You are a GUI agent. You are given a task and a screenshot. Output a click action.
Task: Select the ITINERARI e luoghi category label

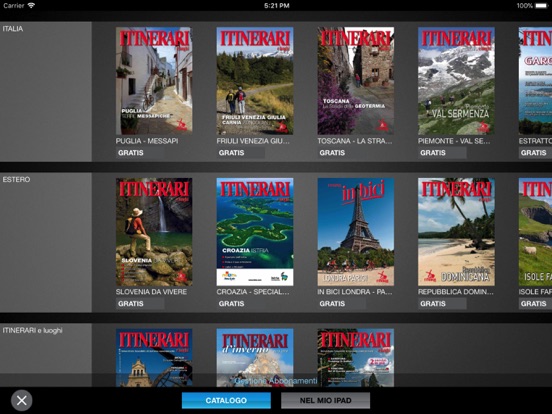click(32, 330)
